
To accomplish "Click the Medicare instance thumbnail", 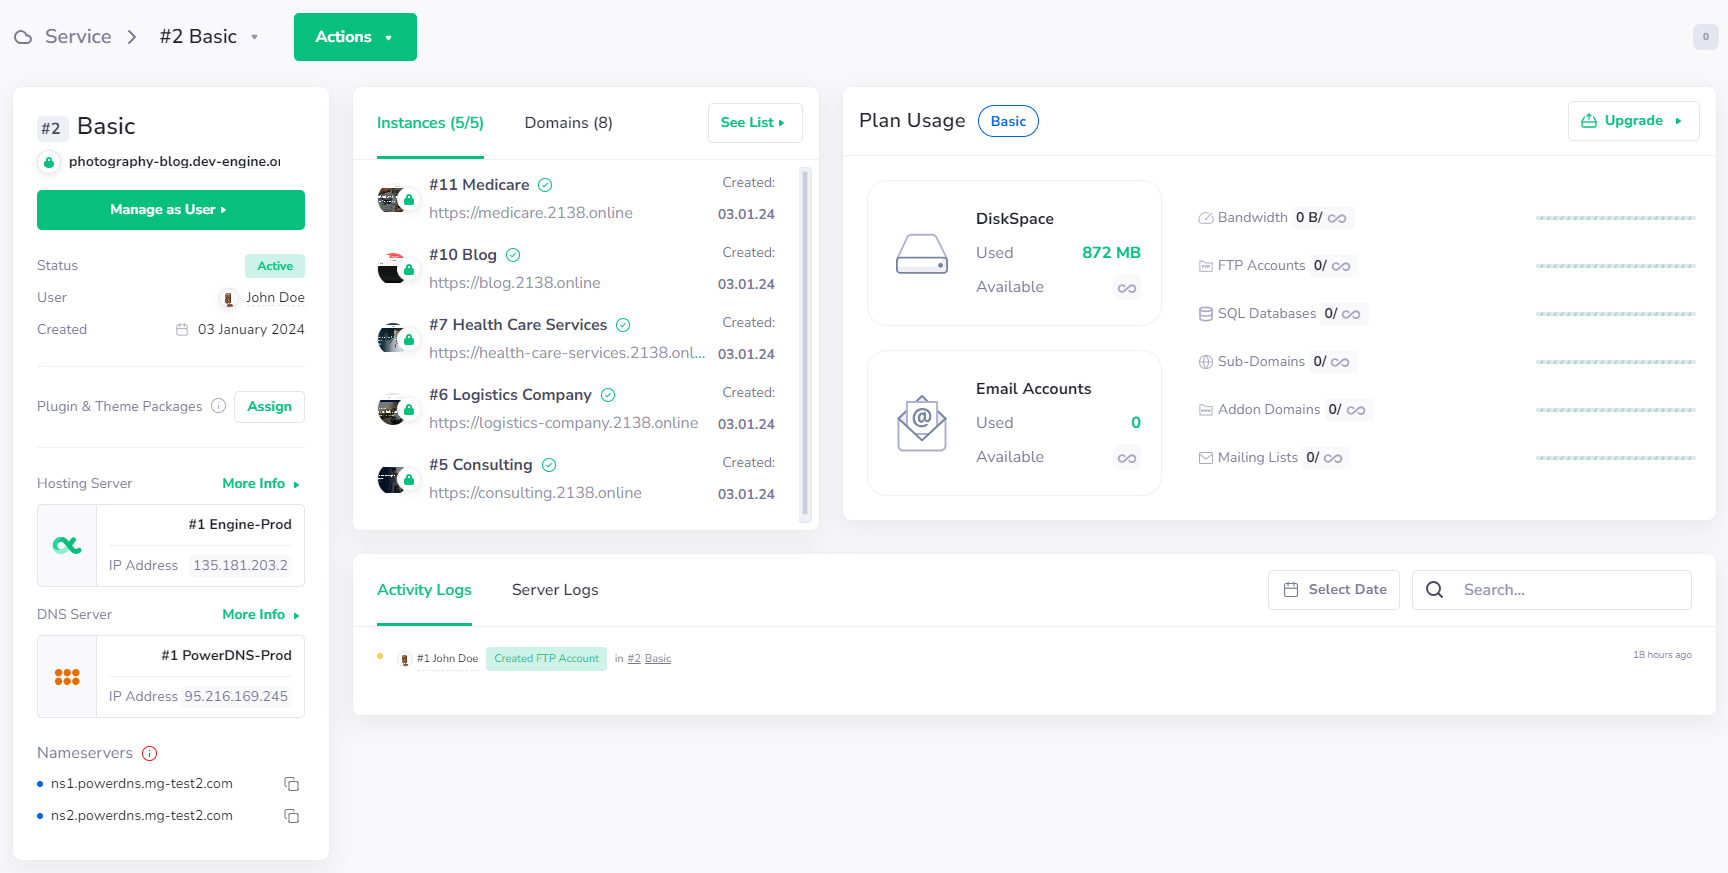I will tap(392, 199).
